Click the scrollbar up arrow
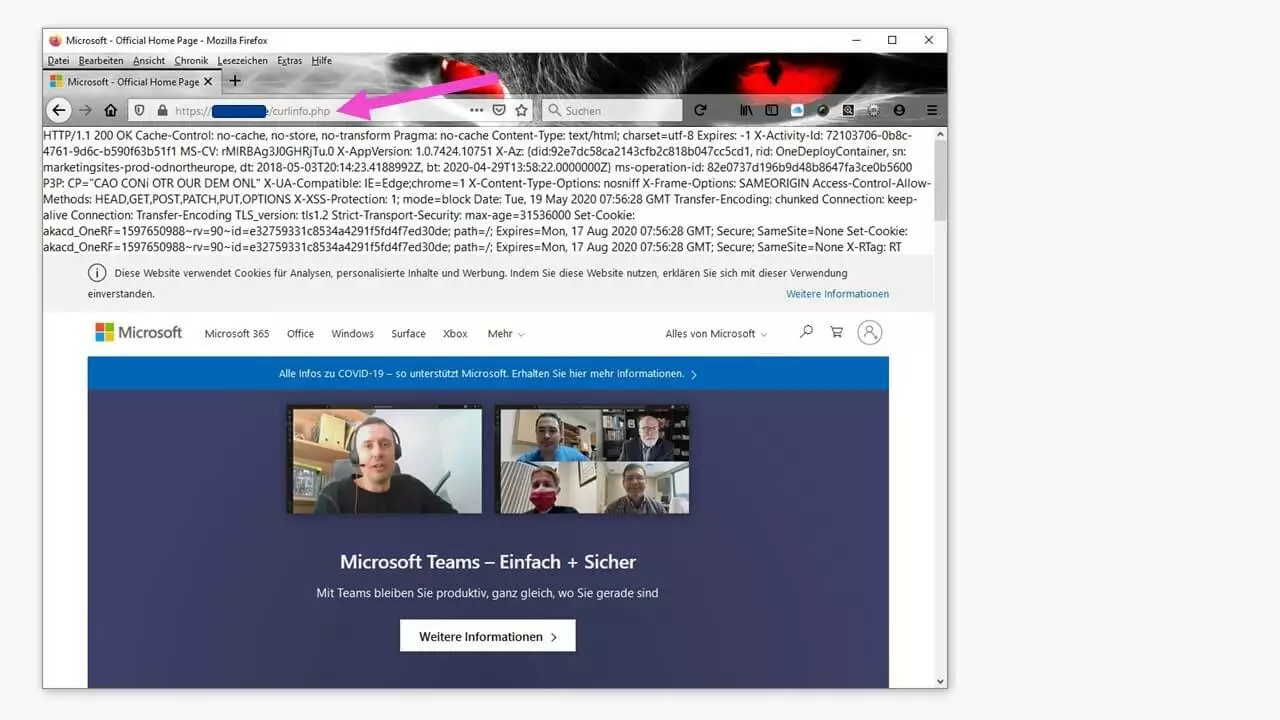 point(940,134)
